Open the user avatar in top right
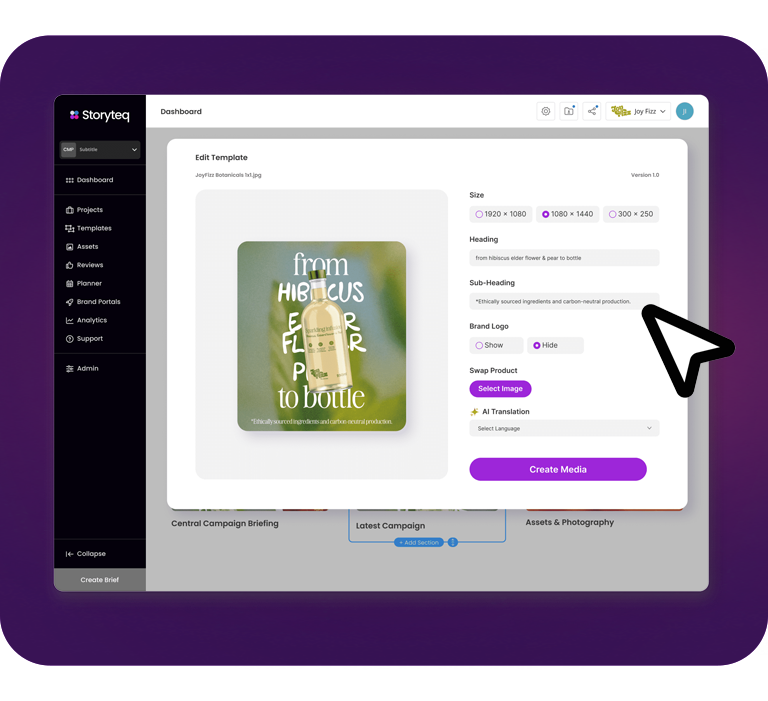 point(684,112)
